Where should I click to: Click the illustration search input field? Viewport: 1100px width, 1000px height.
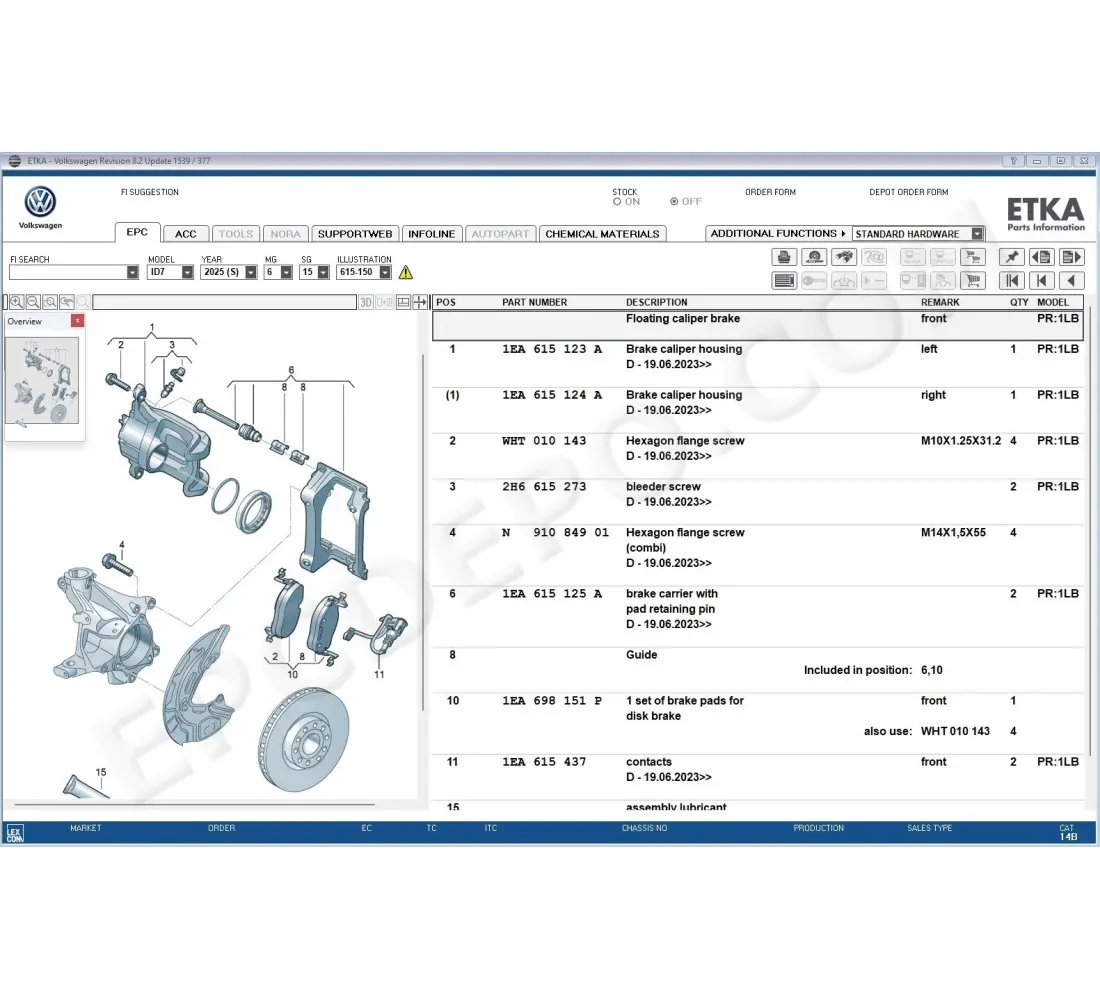(x=224, y=302)
